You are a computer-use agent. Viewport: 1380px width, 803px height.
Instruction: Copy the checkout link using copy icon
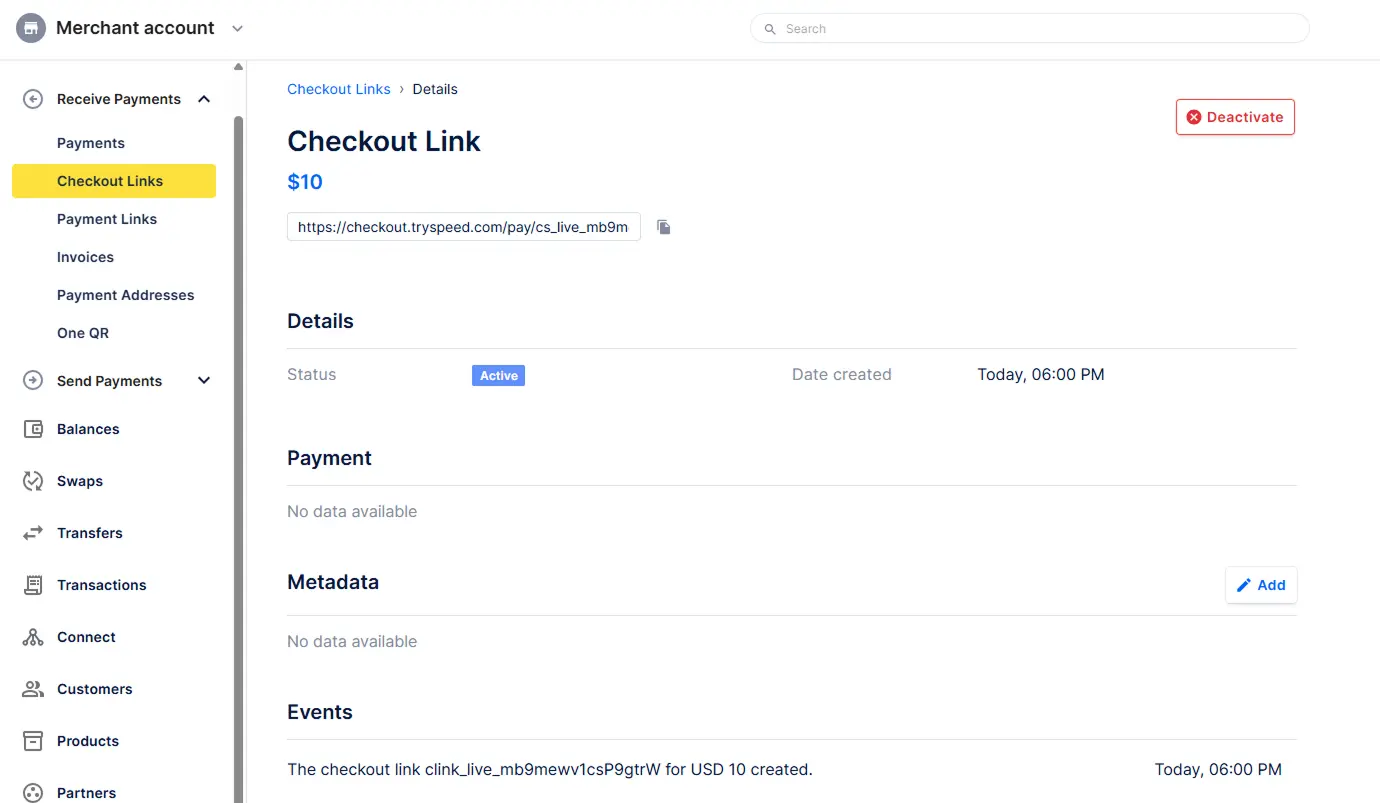click(663, 227)
